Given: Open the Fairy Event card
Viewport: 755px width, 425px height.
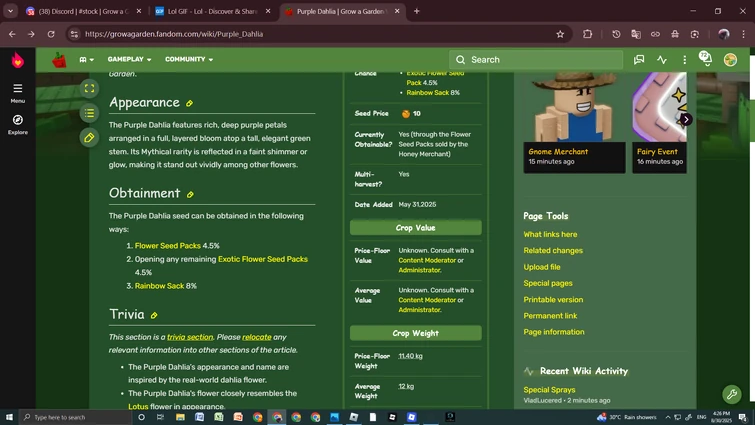Looking at the screenshot, I should pos(659,123).
